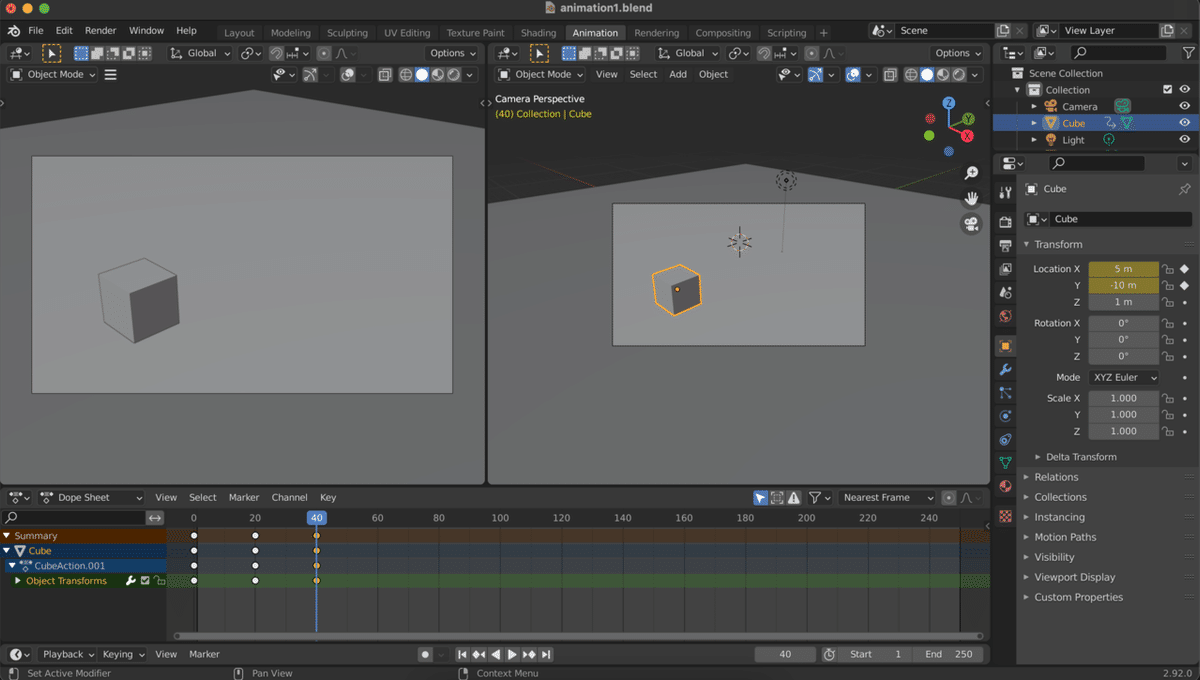Viewport: 1200px width, 680px height.
Task: Click the camera view toggle in right viewport
Action: tap(971, 224)
